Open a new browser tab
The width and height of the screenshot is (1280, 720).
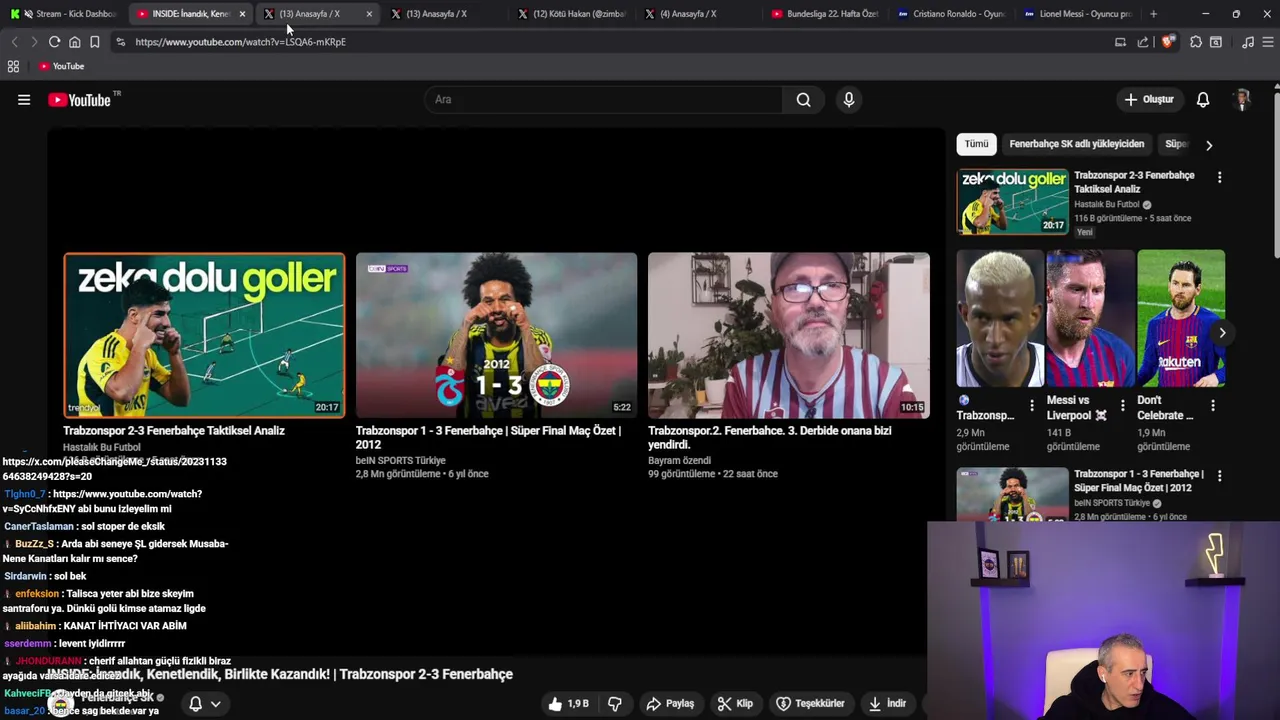[1153, 14]
